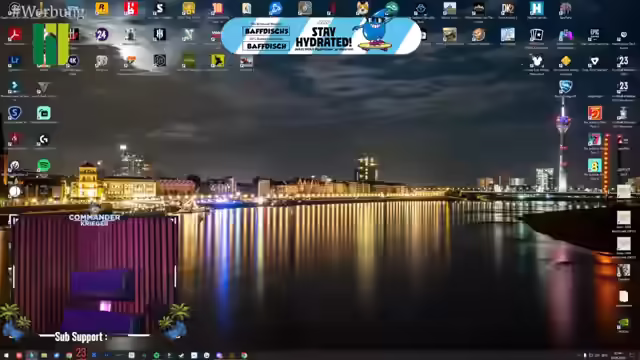640x360 pixels.
Task: Launch the DK2 game desktop shortcut
Action: [x=507, y=8]
